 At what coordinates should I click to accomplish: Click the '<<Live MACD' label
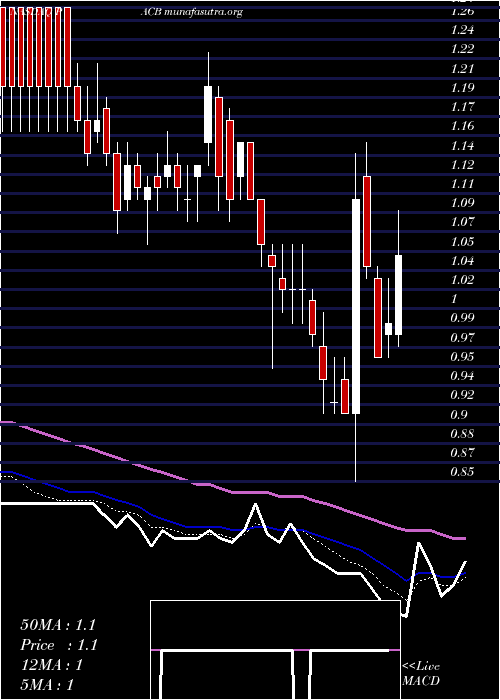[421, 674]
